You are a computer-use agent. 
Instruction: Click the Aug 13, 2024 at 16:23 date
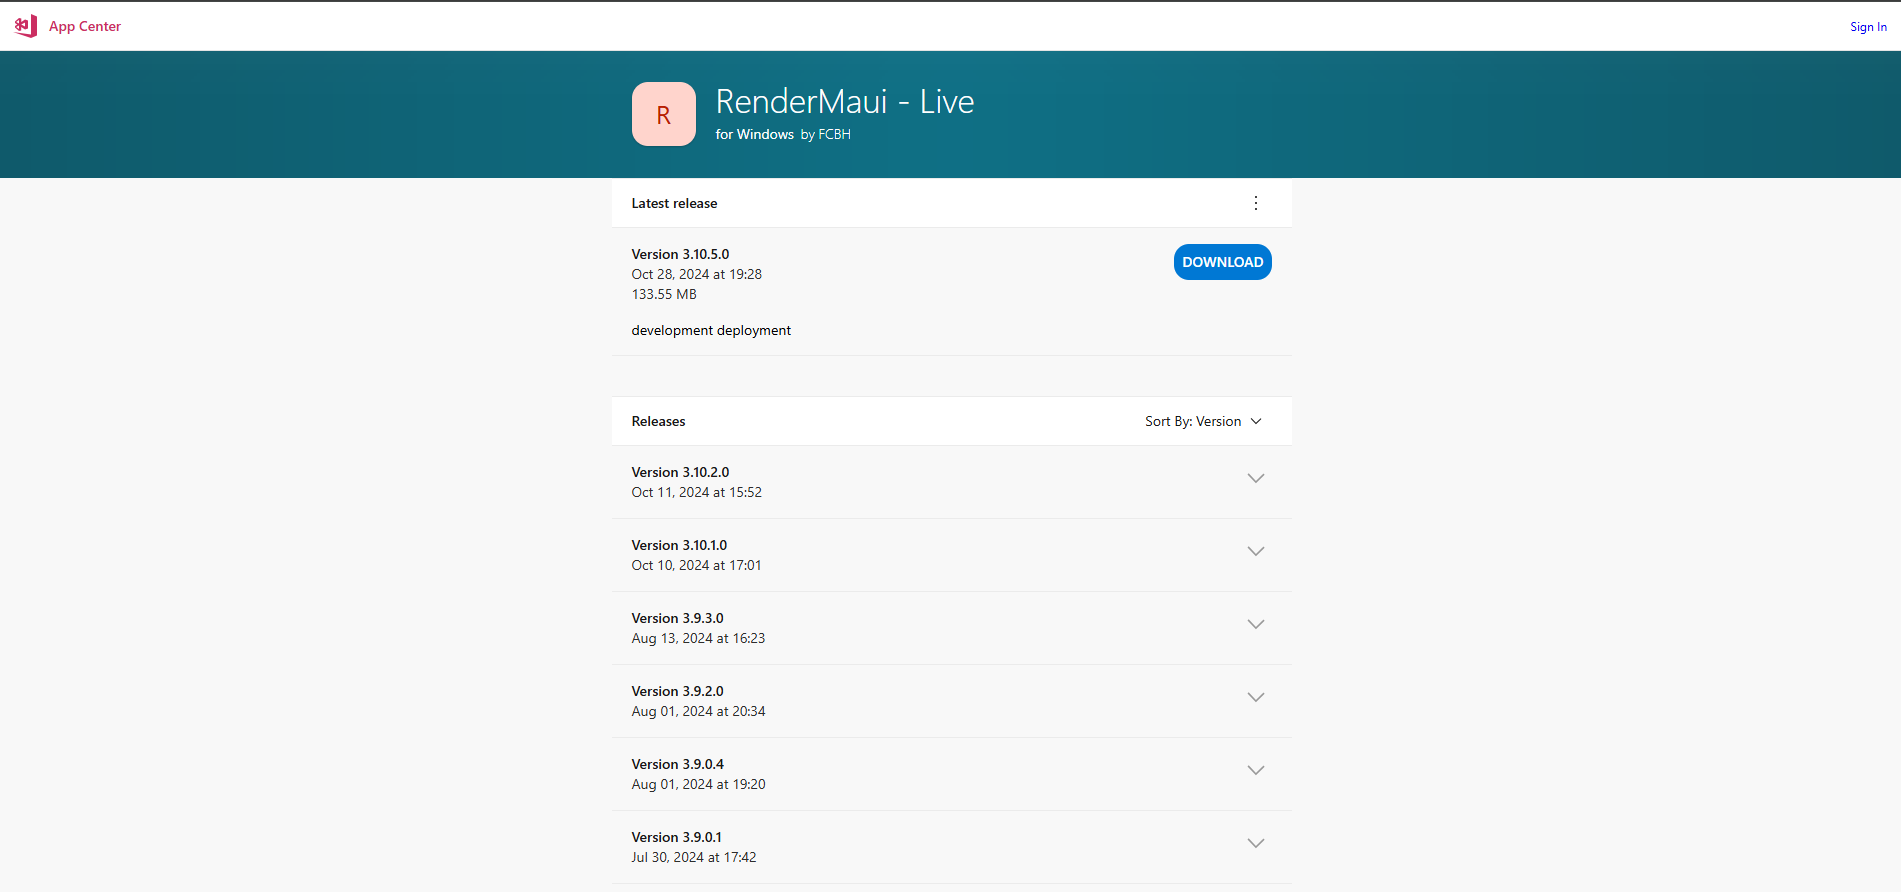click(698, 638)
